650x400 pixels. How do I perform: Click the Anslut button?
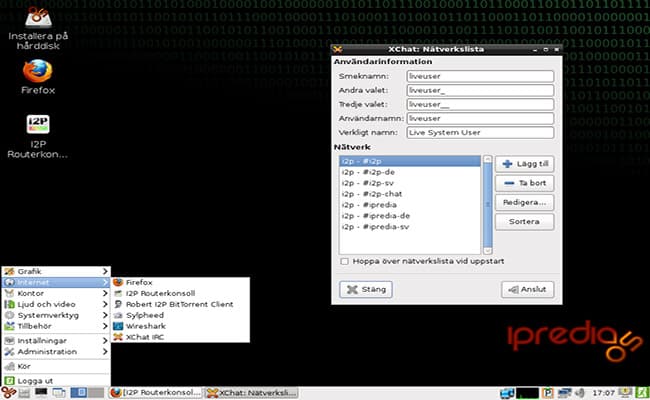[528, 289]
